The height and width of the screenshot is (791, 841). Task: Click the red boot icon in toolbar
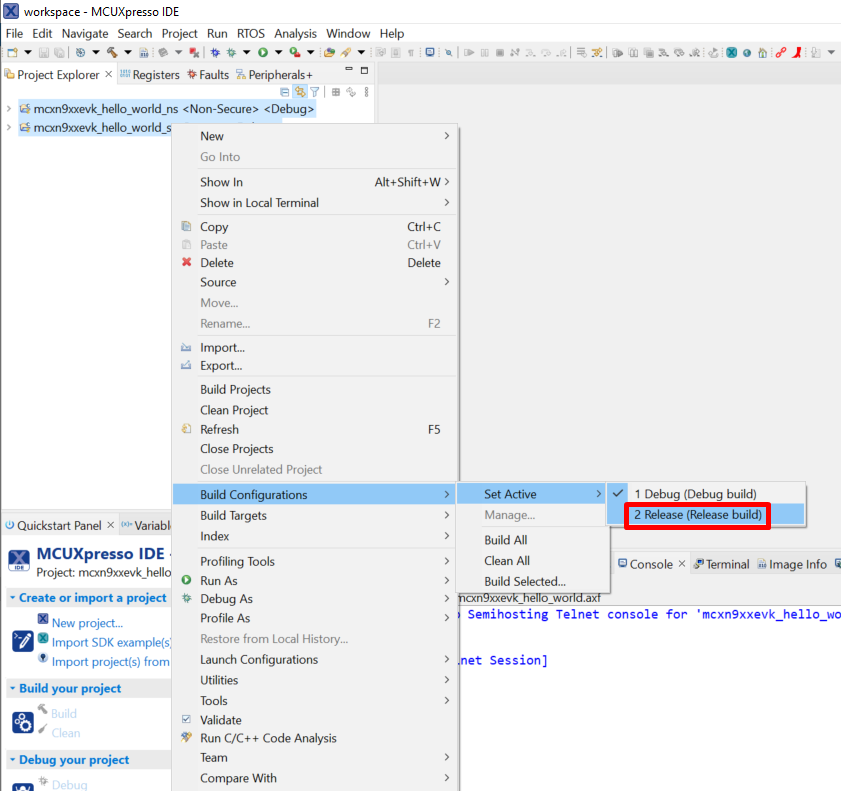click(797, 52)
